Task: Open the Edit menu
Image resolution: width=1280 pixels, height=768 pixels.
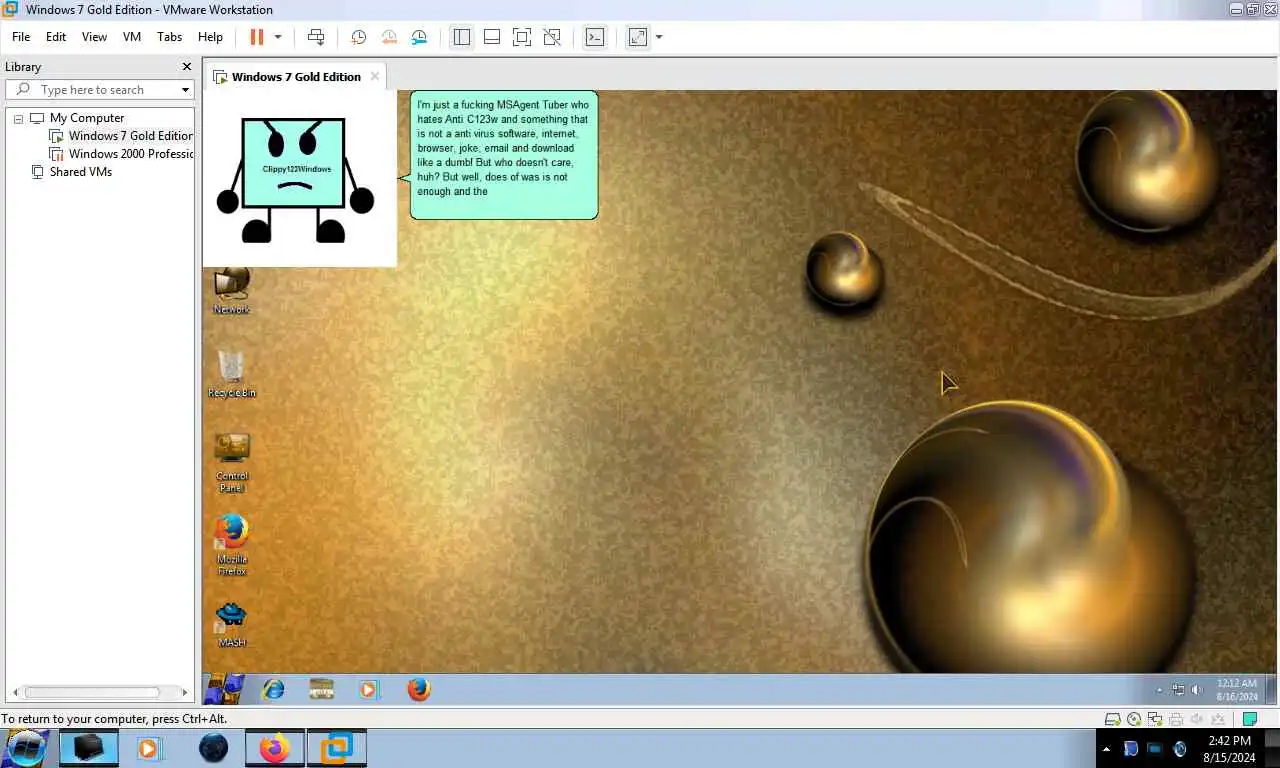Action: [x=56, y=37]
